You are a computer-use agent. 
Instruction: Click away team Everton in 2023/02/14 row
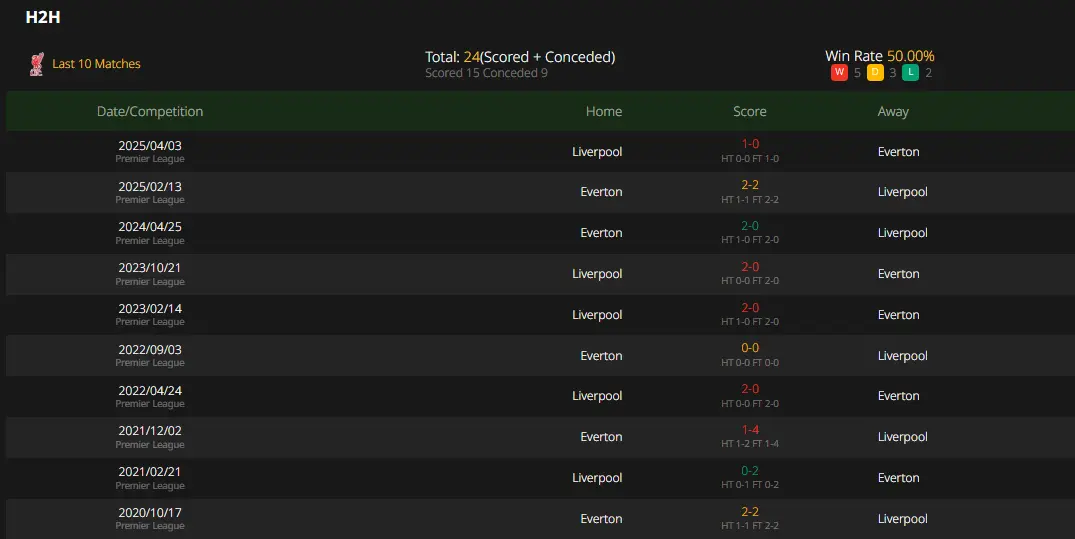pos(898,315)
